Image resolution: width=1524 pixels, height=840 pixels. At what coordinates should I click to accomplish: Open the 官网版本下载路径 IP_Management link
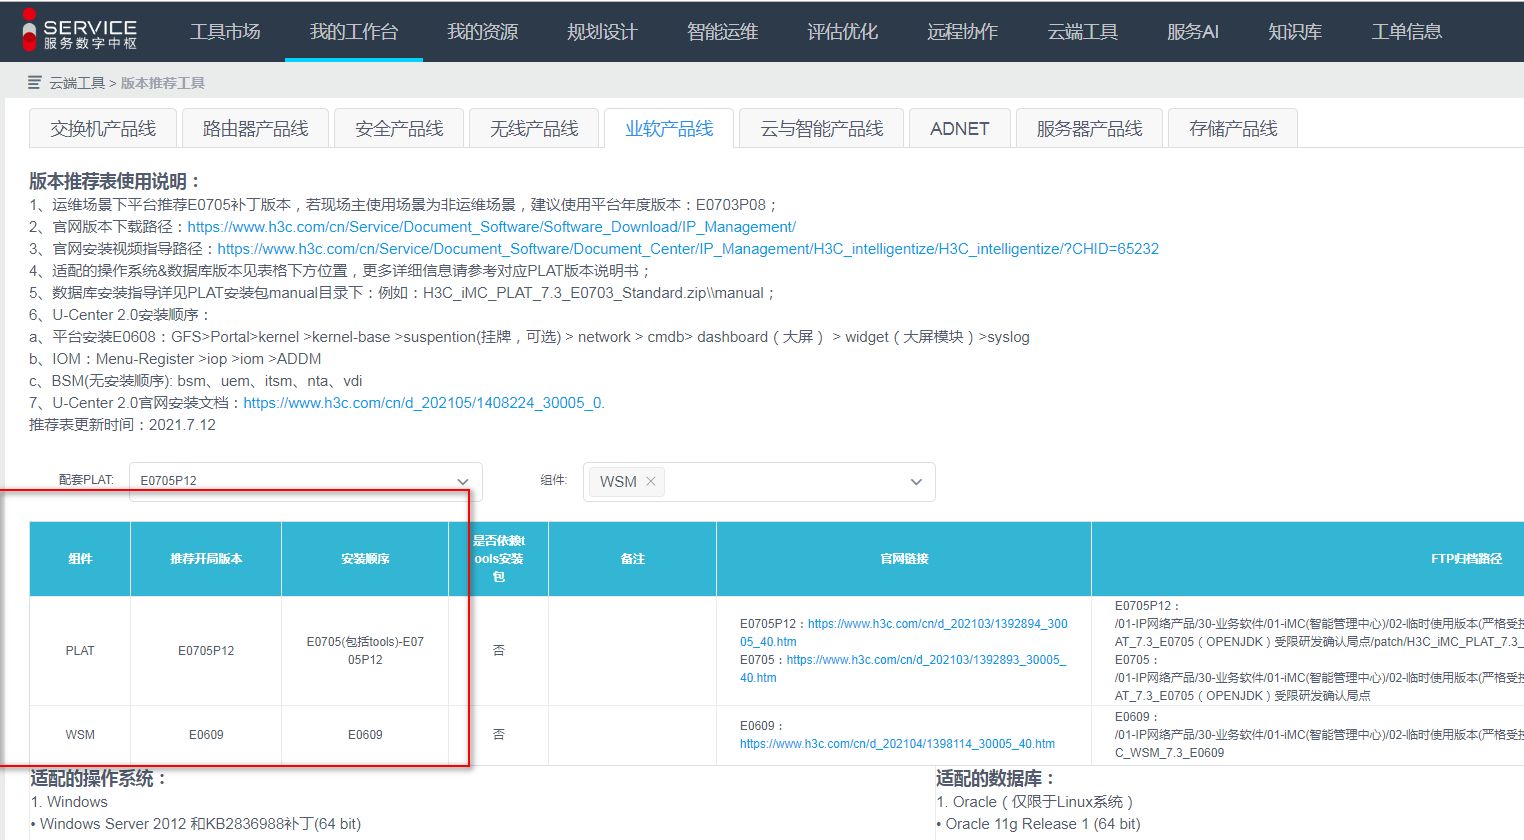[491, 227]
